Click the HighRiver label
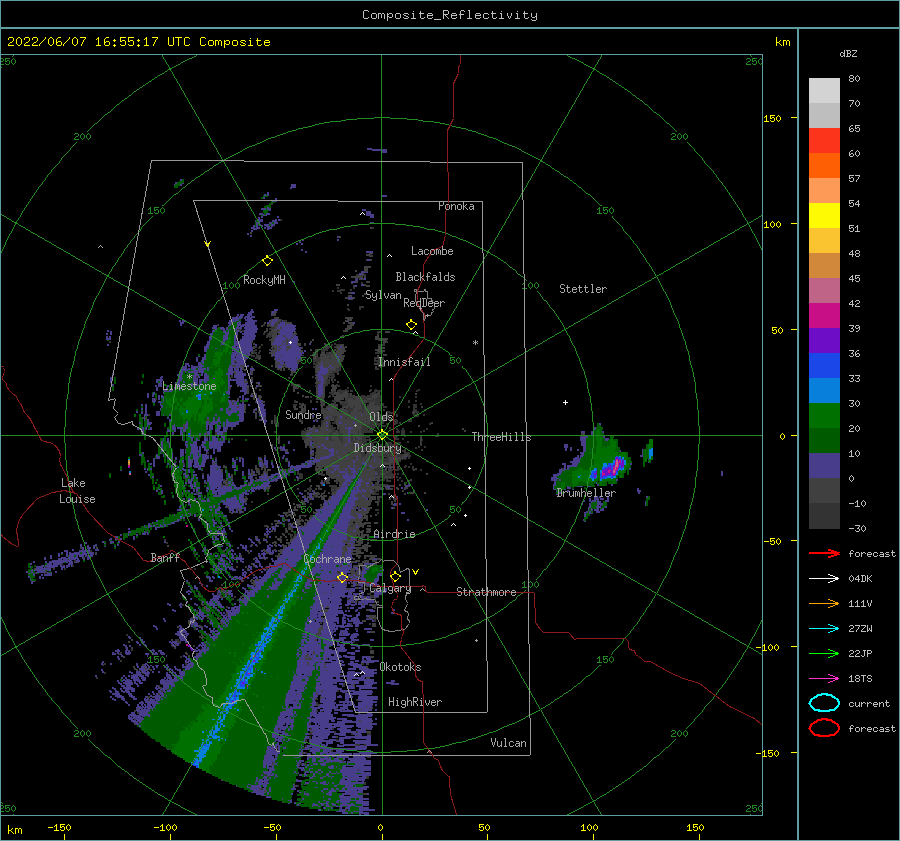The width and height of the screenshot is (900, 841). pyautogui.click(x=415, y=702)
